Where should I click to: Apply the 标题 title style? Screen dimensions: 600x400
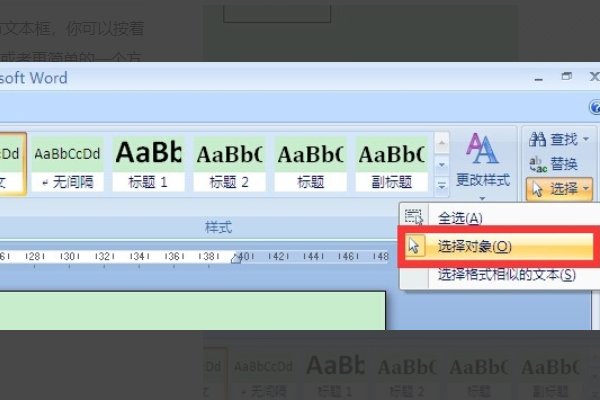pyautogui.click(x=310, y=165)
